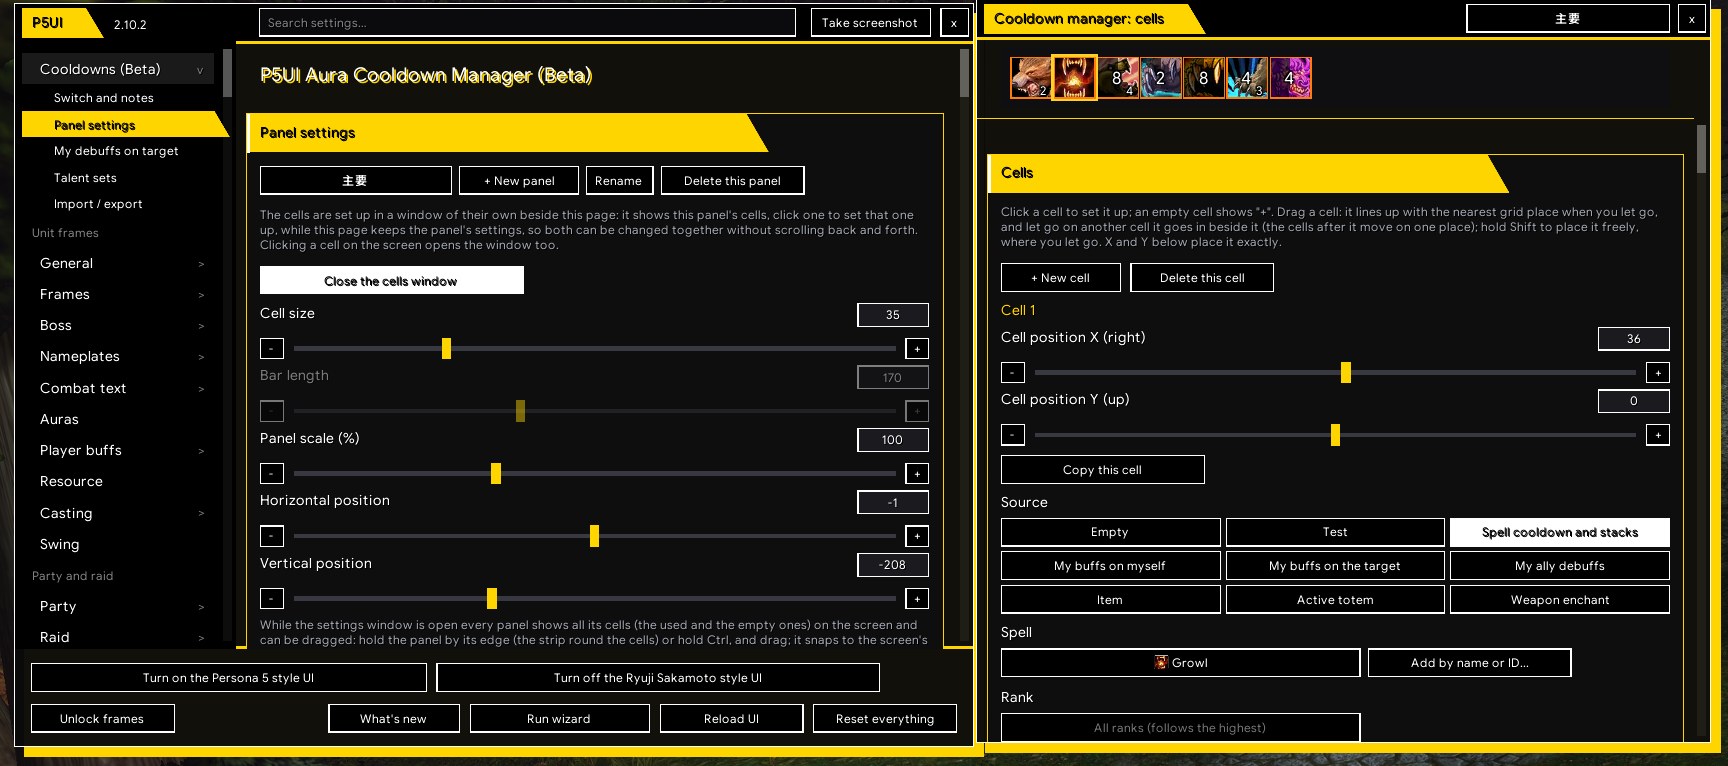
Task: Open the dark golden claw cell showing 8
Action: coord(1204,78)
